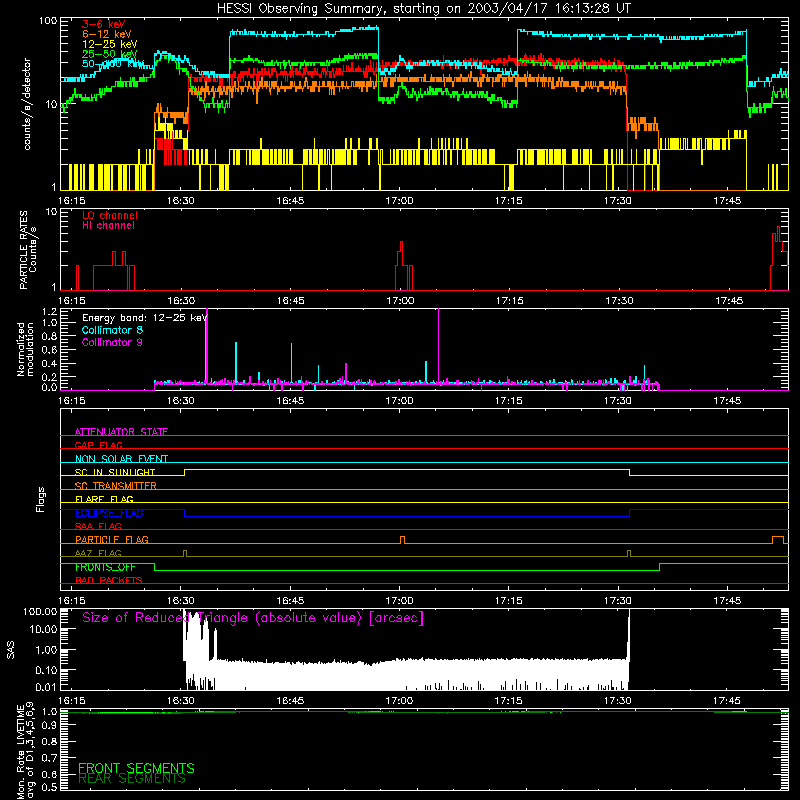Click the REAR SEGMENTS legend text
The width and height of the screenshot is (800, 800).
pyautogui.click(x=132, y=779)
